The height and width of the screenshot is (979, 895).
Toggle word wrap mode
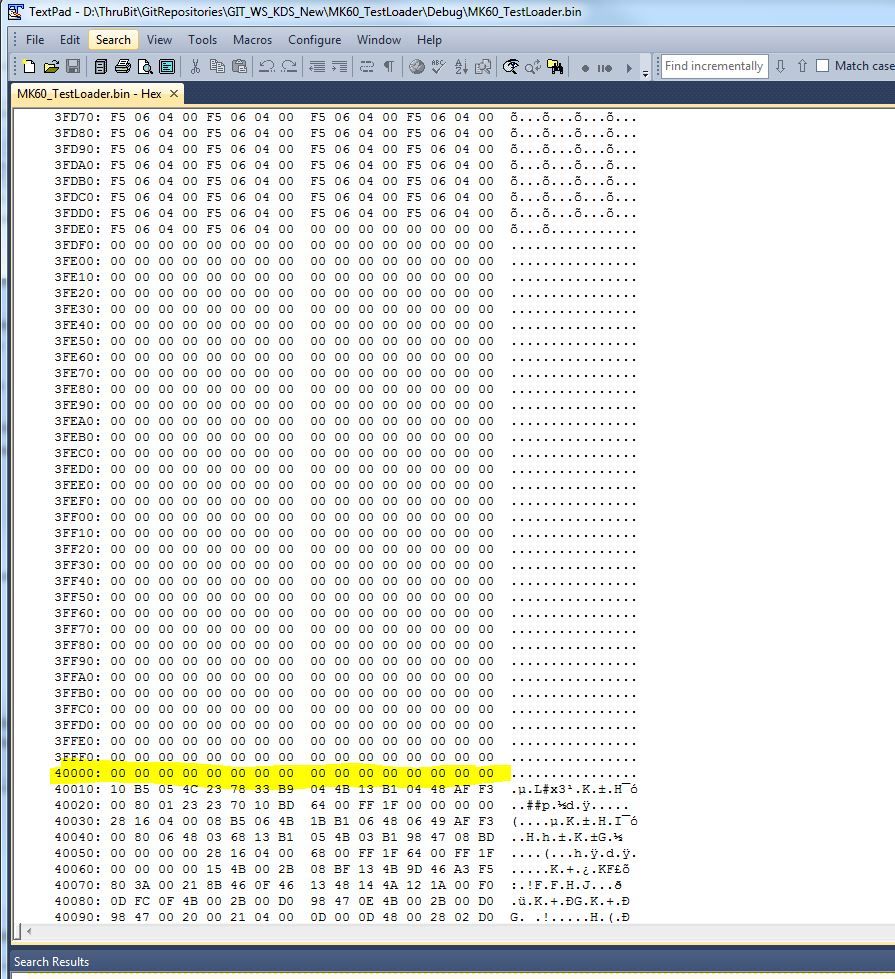[x=367, y=67]
